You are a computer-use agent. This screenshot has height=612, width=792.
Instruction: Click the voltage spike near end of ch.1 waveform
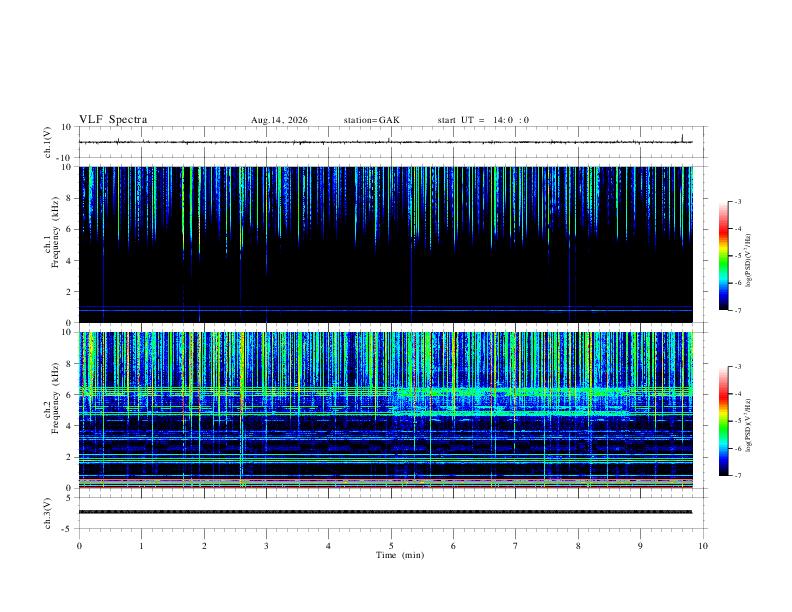click(x=682, y=138)
